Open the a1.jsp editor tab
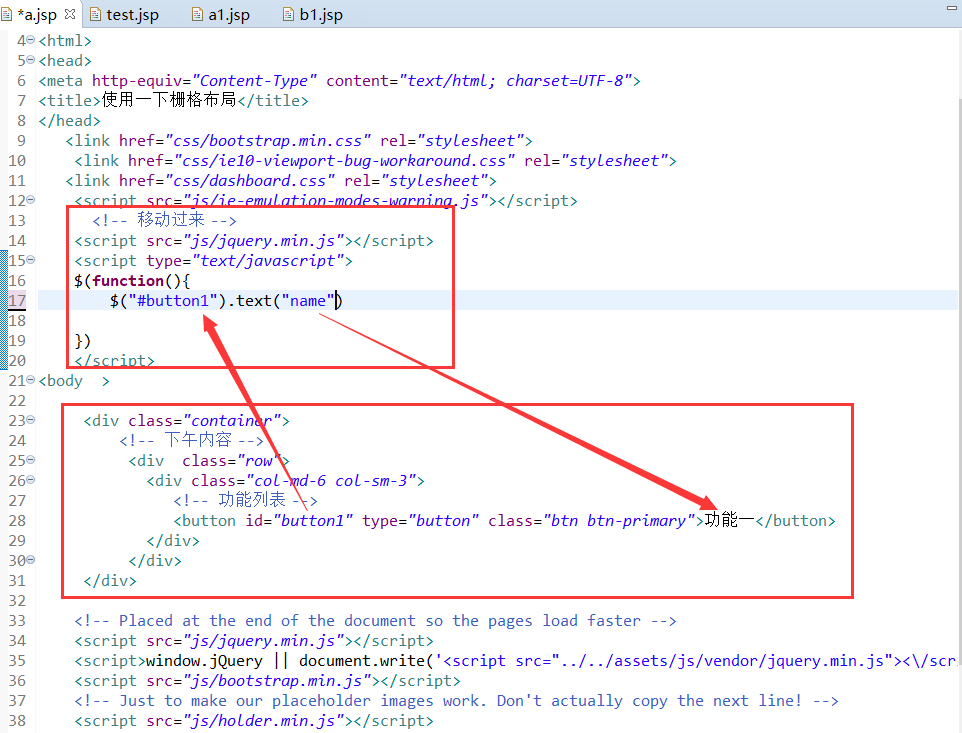Screen dimensions: 962x733 [221, 15]
